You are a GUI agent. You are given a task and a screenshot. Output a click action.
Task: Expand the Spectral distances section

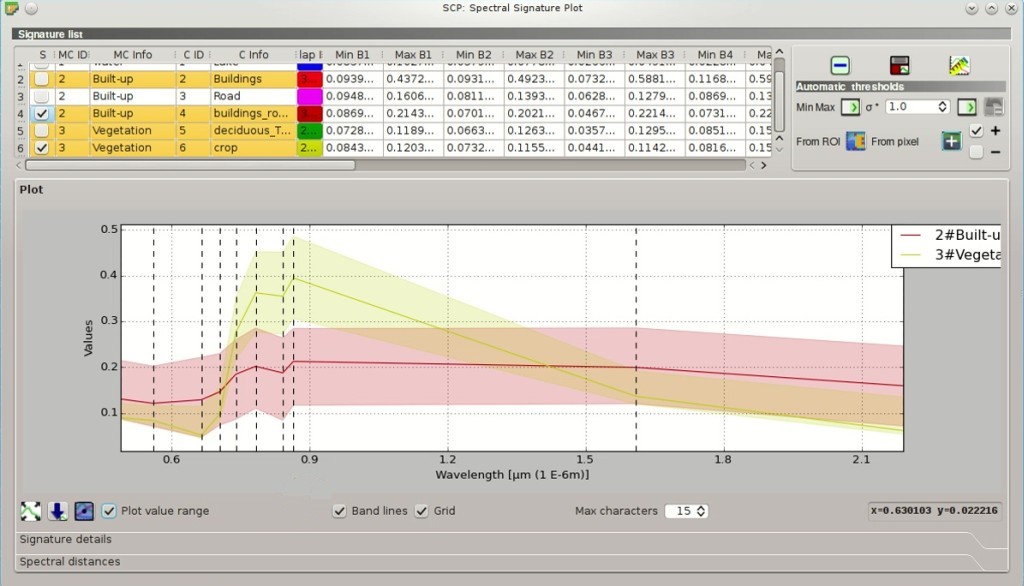point(70,561)
